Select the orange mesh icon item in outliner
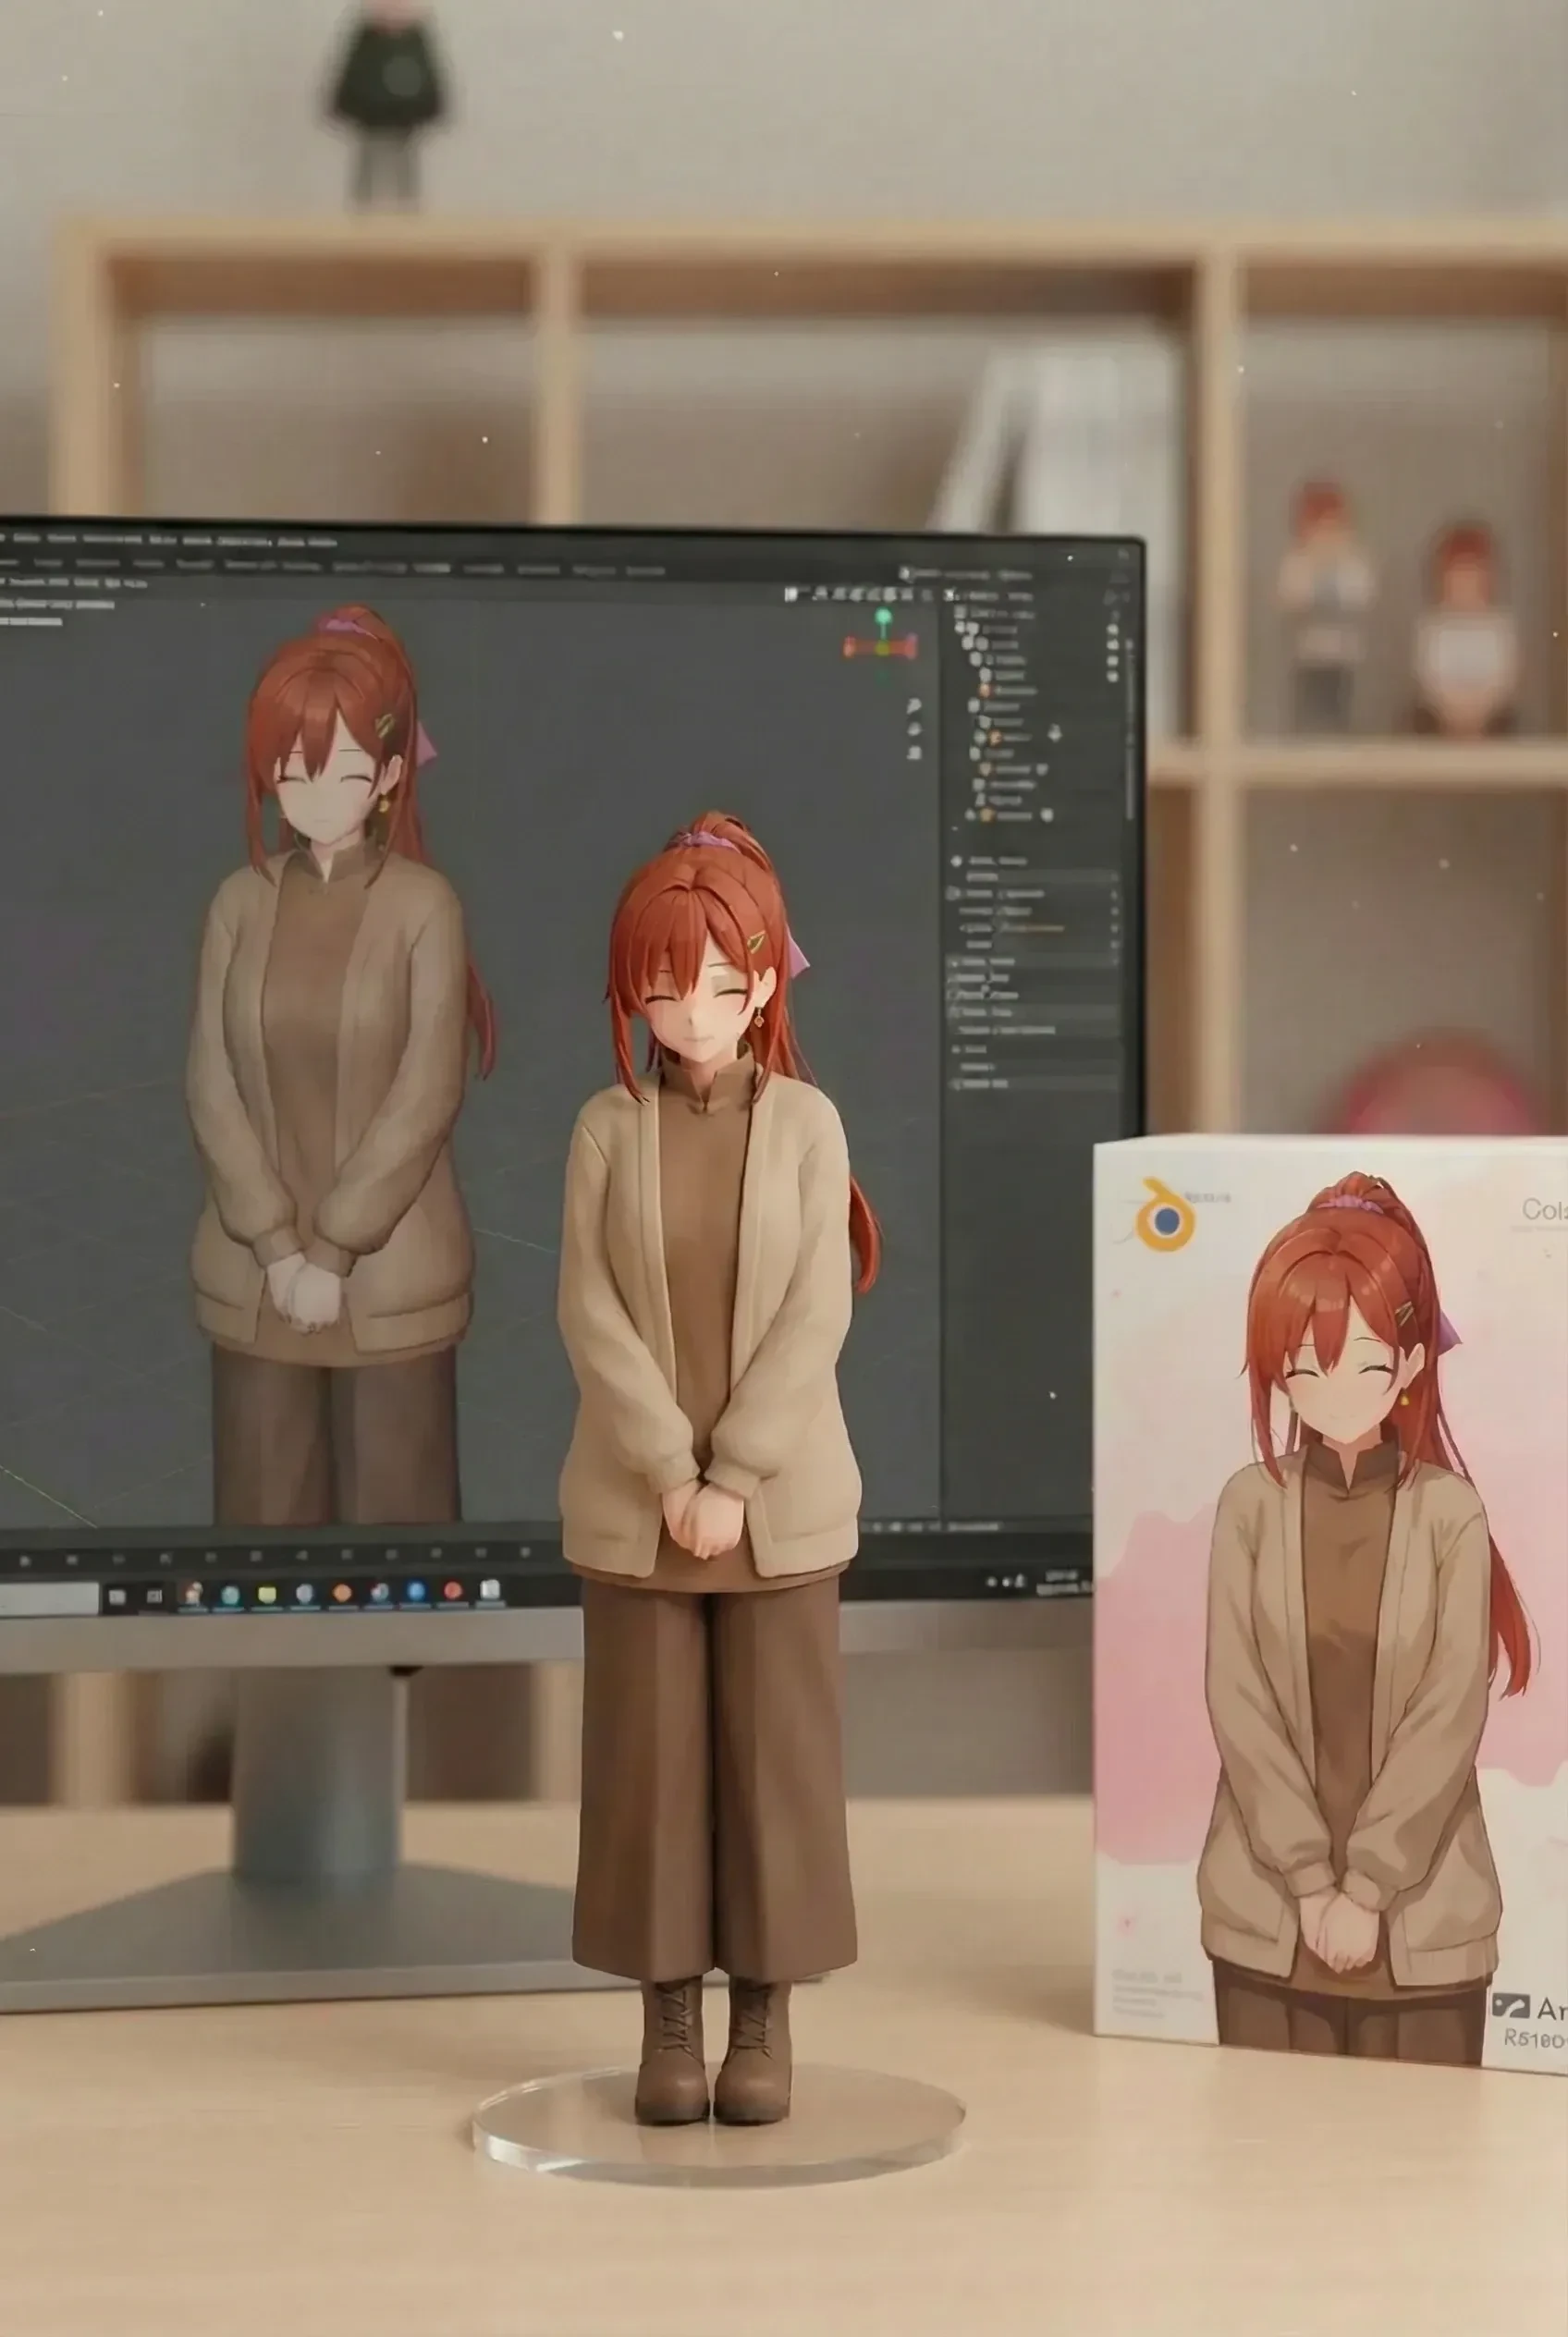Screen dimensions: 1568x2337 985,690
